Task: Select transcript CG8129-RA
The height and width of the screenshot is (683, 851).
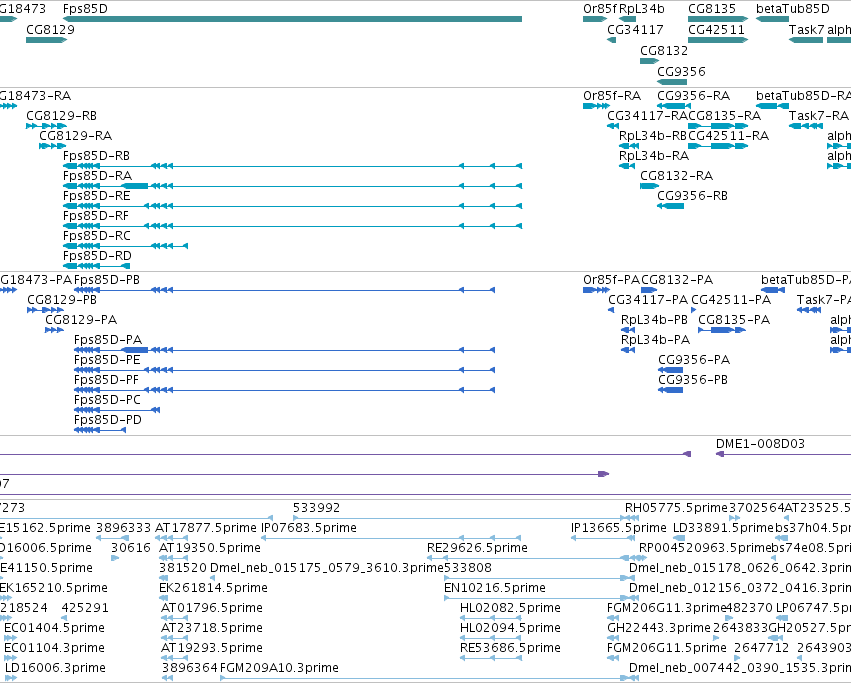Action: pos(75,136)
